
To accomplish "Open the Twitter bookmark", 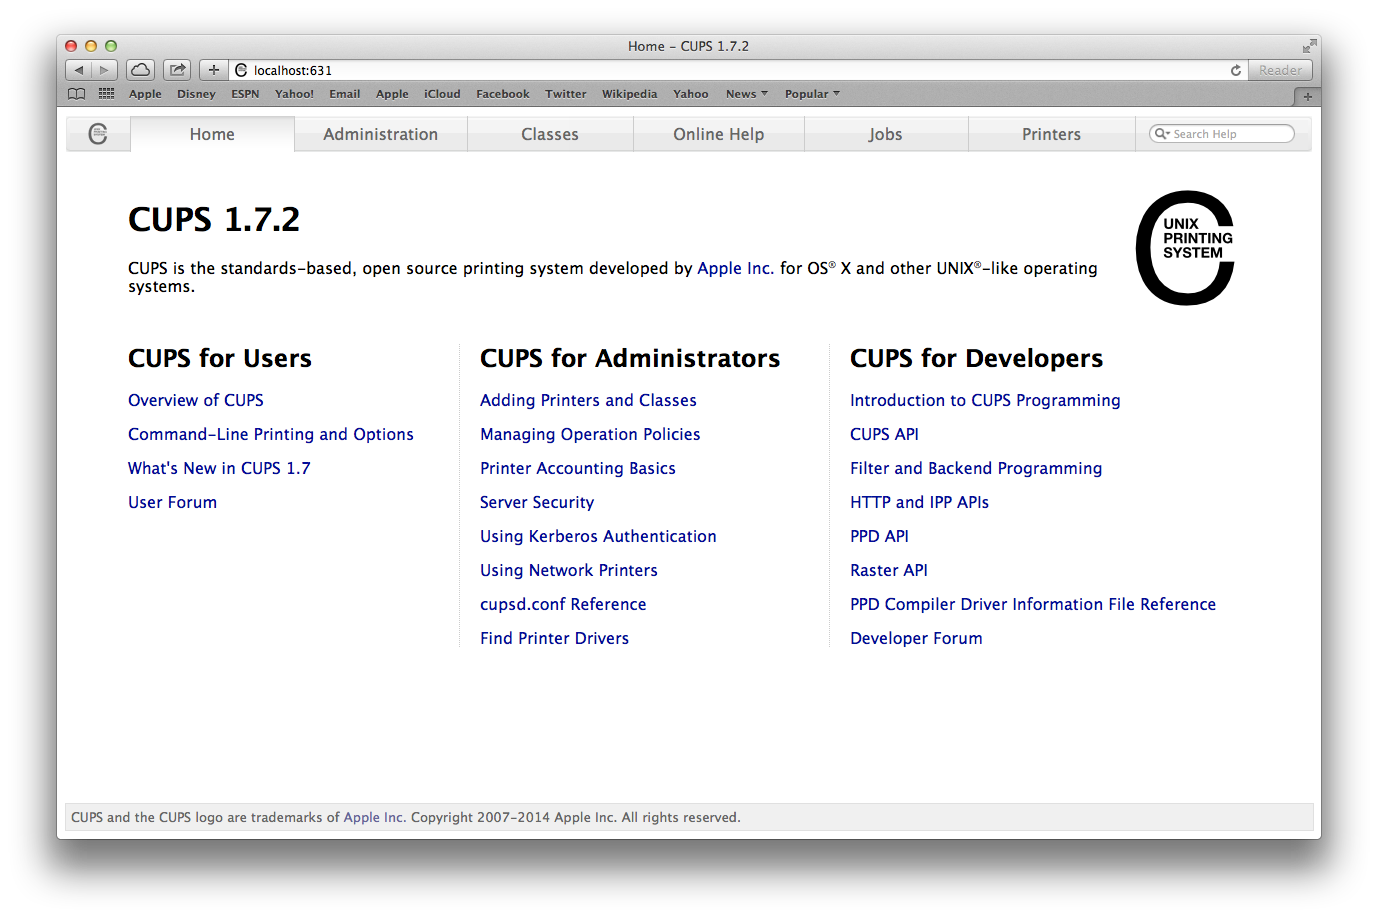I will pos(566,94).
